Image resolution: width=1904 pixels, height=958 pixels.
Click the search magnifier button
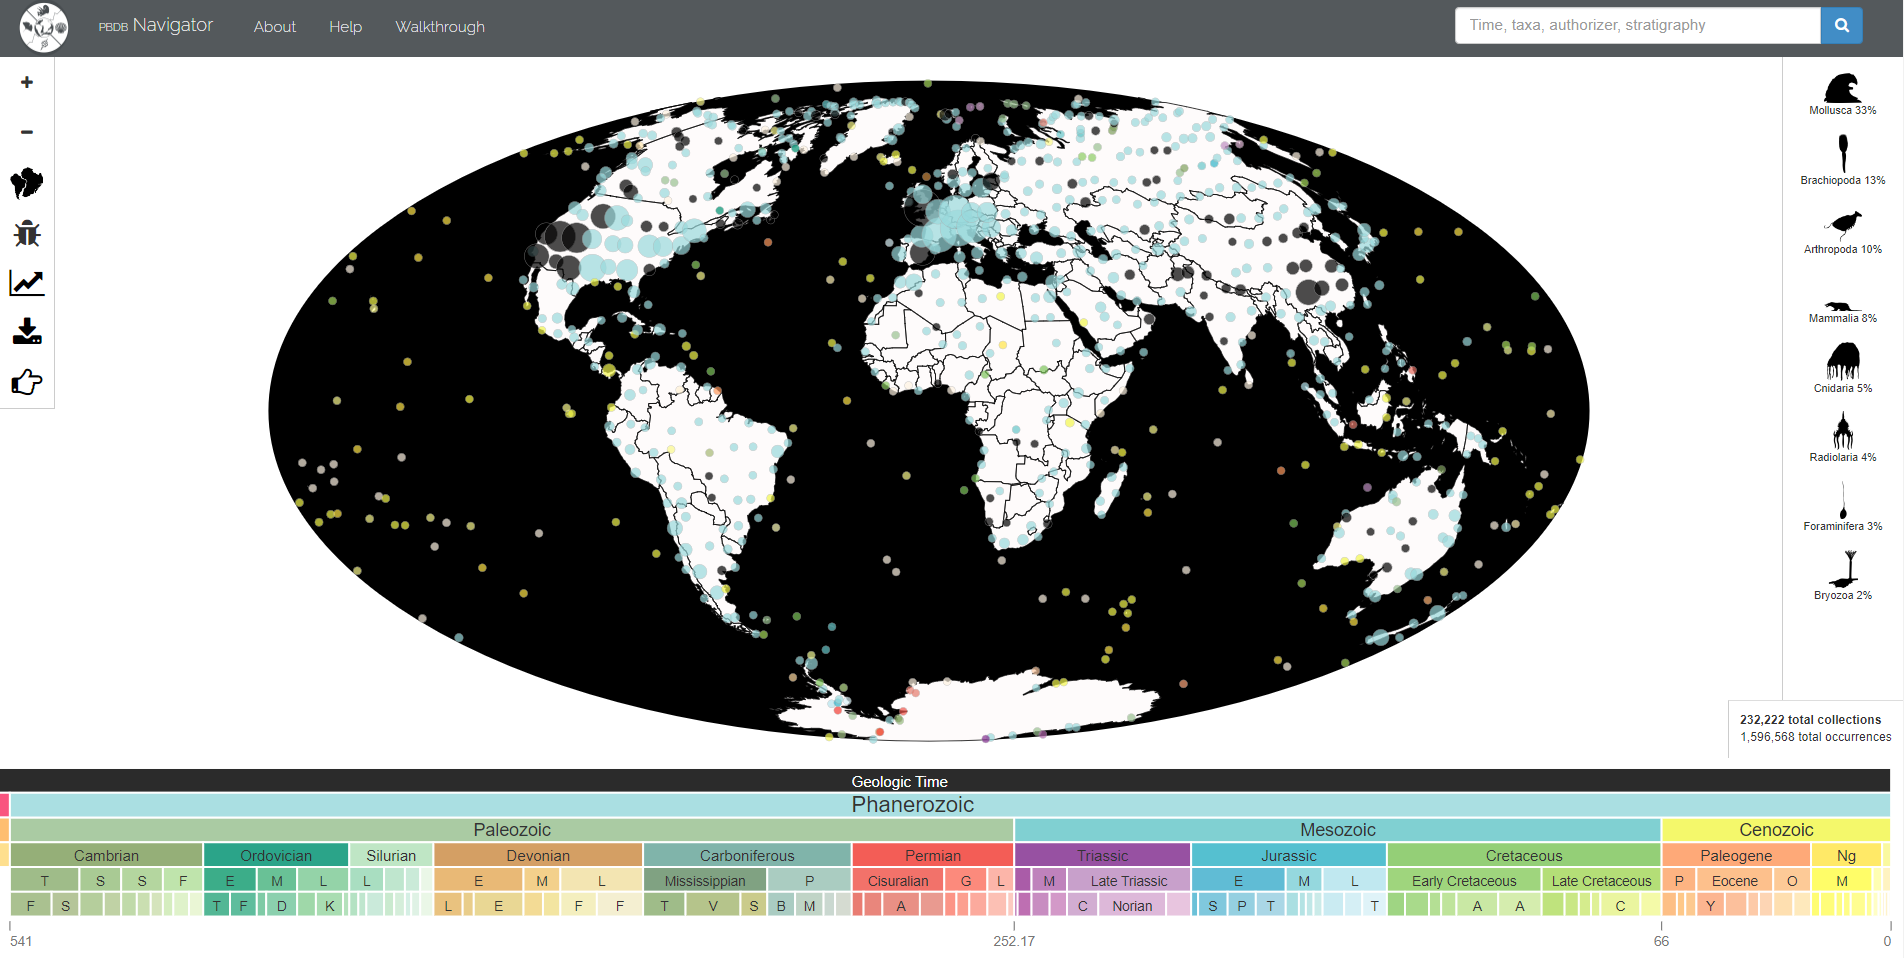1841,26
